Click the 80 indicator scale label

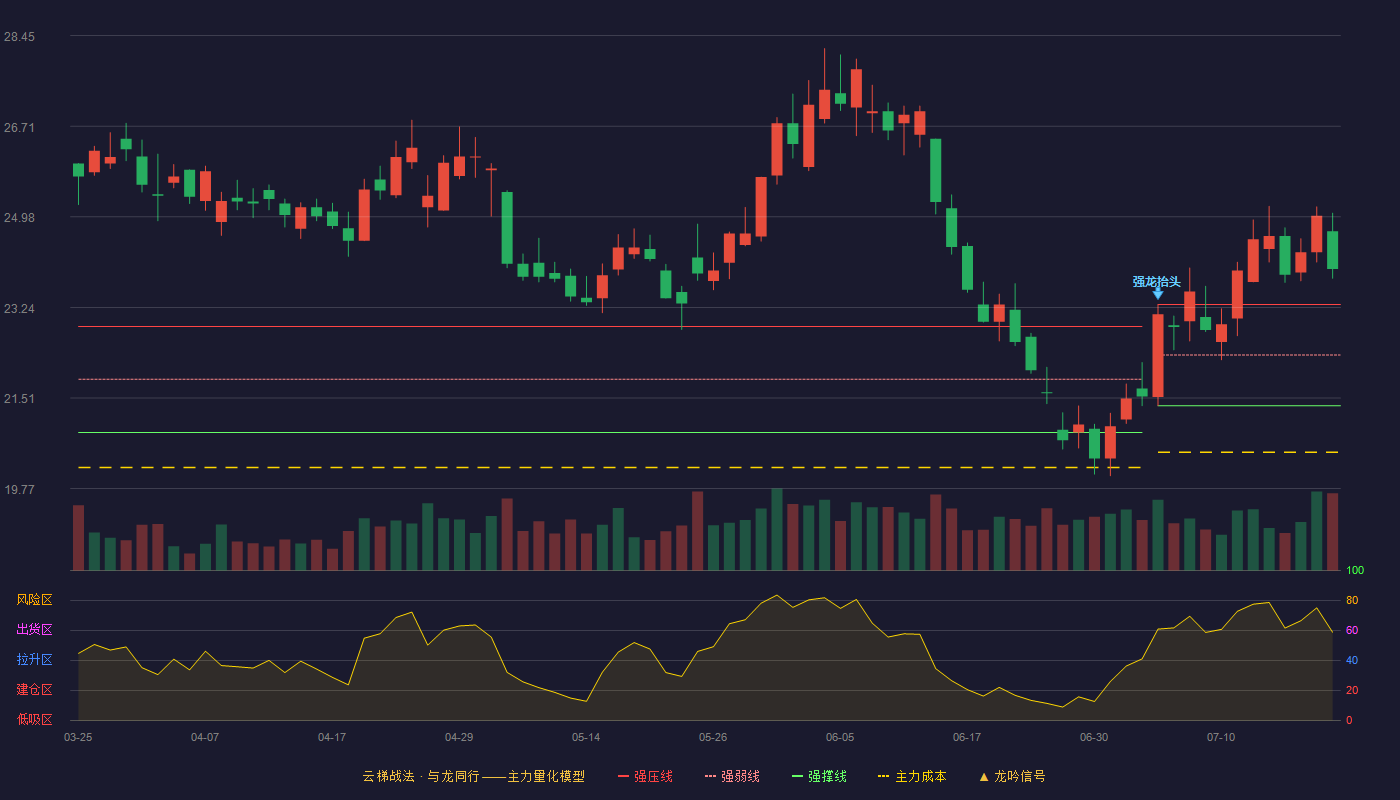(x=1352, y=601)
